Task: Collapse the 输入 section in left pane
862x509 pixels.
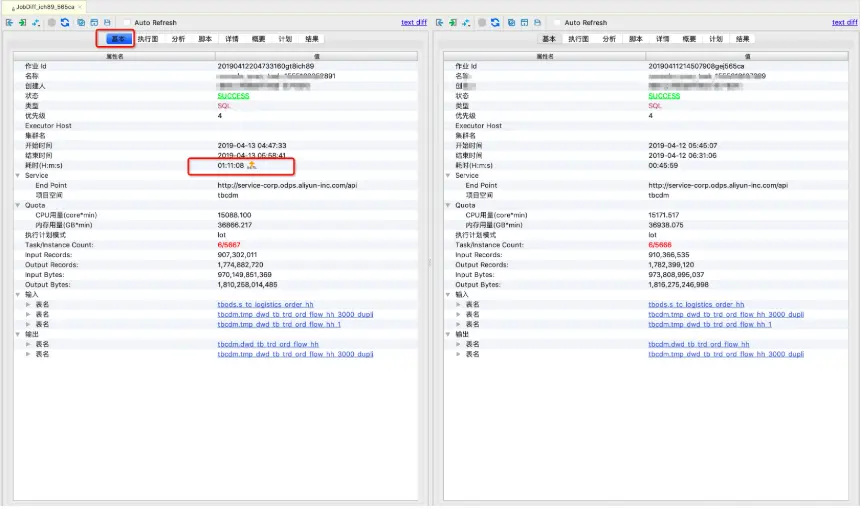Action: [18, 295]
